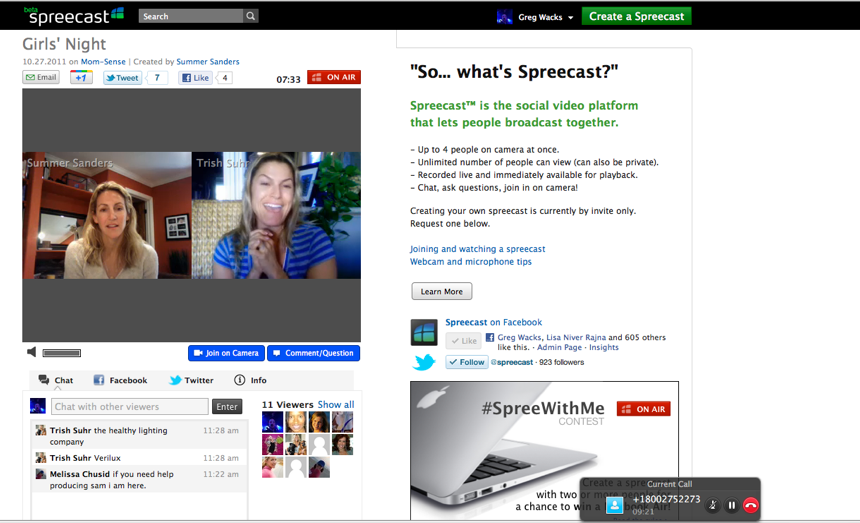Open the Greg Wacks account dropdown

[x=545, y=17]
